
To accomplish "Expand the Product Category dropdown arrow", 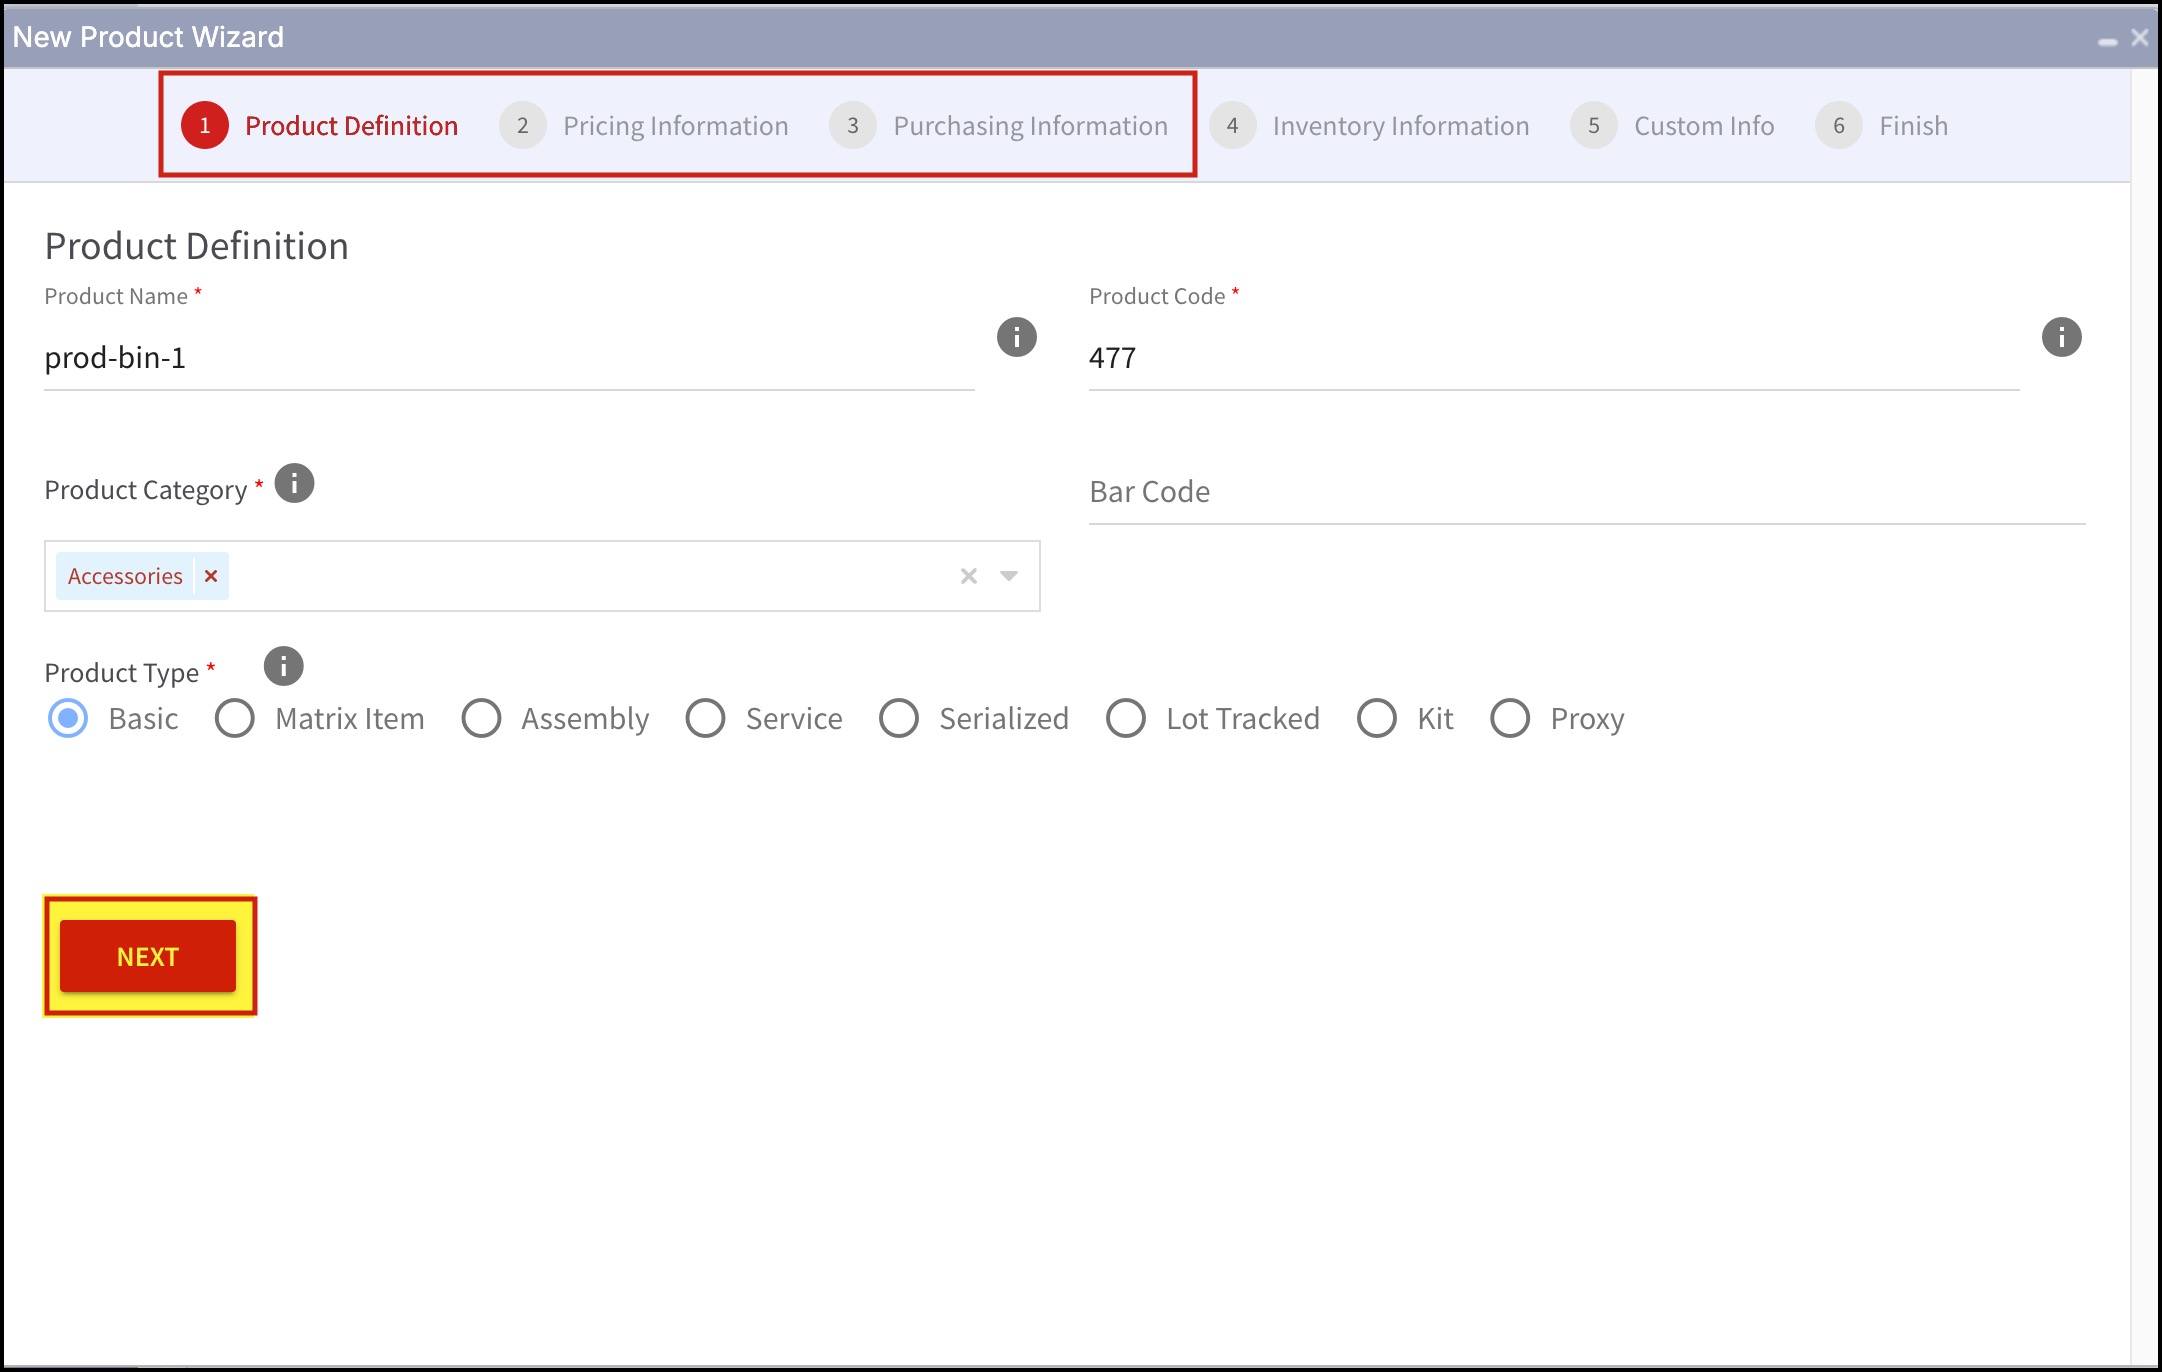I will coord(1009,576).
